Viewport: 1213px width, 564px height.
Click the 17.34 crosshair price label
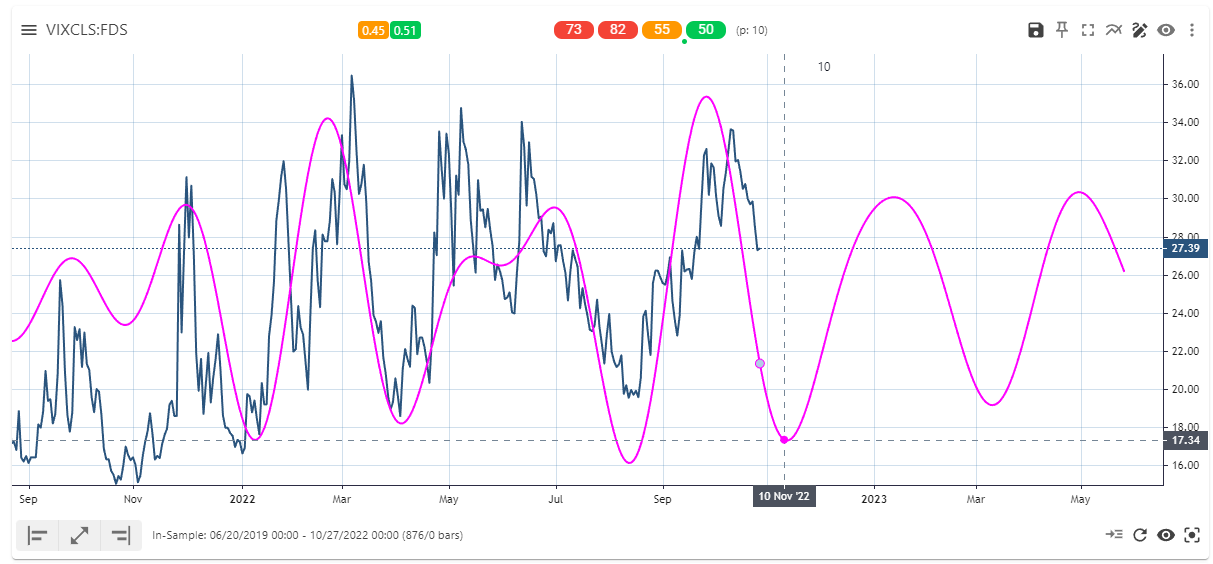click(x=1186, y=440)
